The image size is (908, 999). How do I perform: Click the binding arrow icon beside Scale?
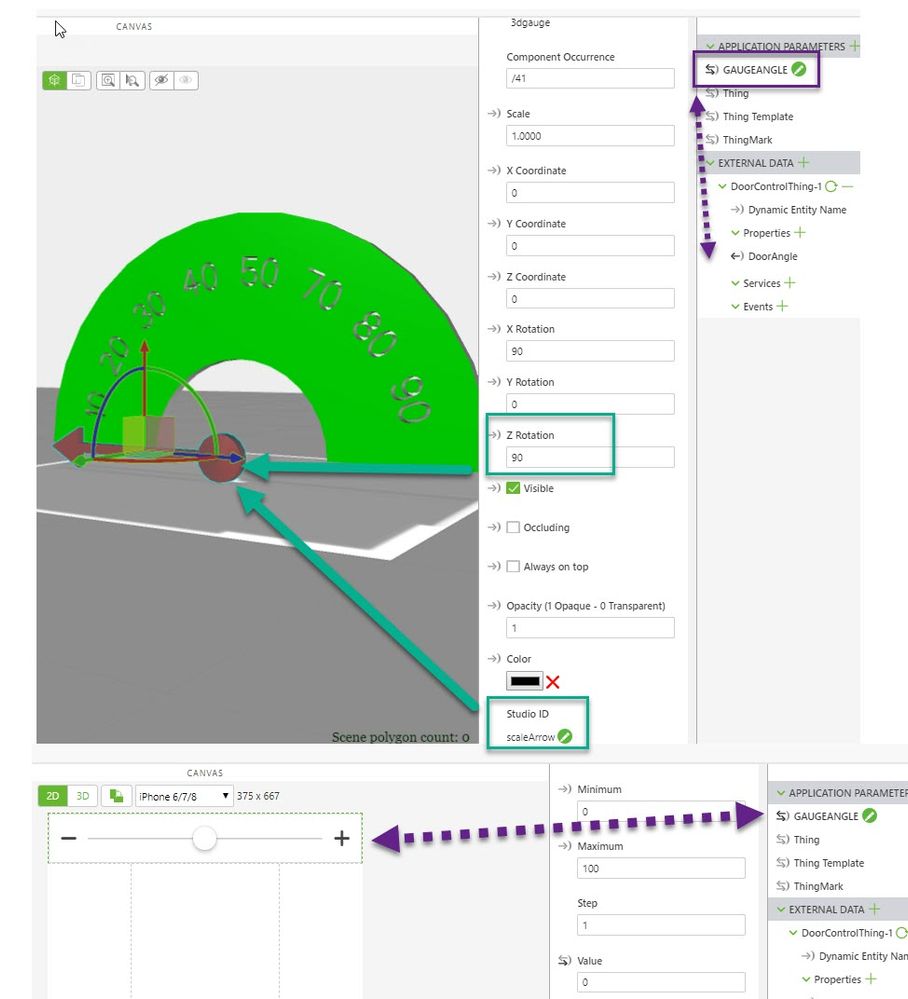[x=494, y=113]
